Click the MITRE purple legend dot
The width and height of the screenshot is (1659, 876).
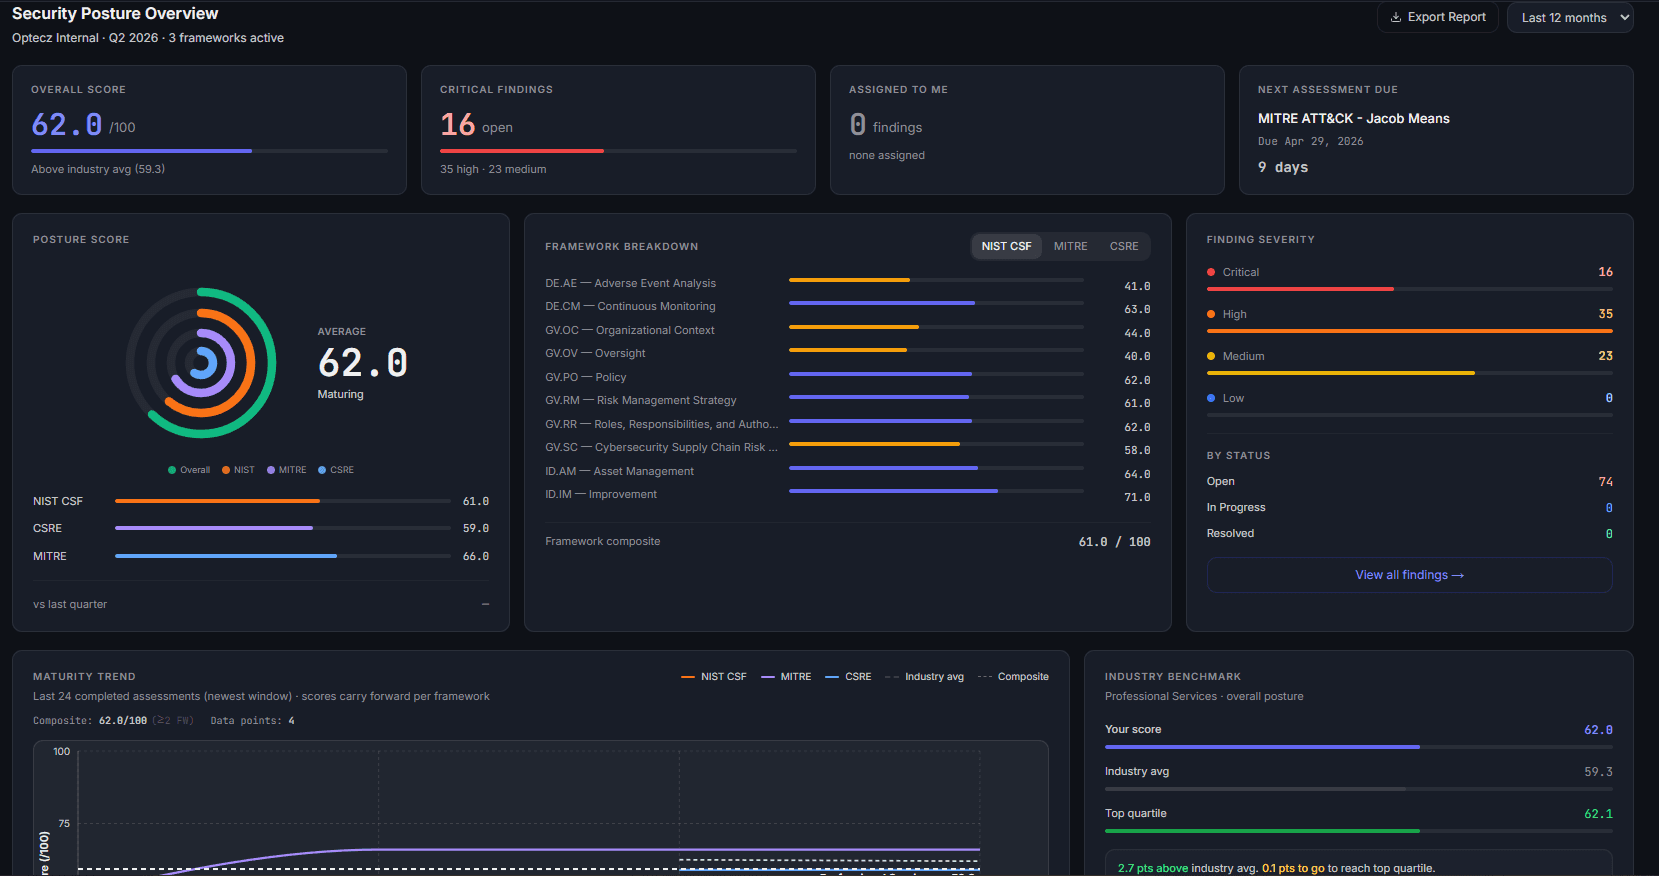point(271,470)
